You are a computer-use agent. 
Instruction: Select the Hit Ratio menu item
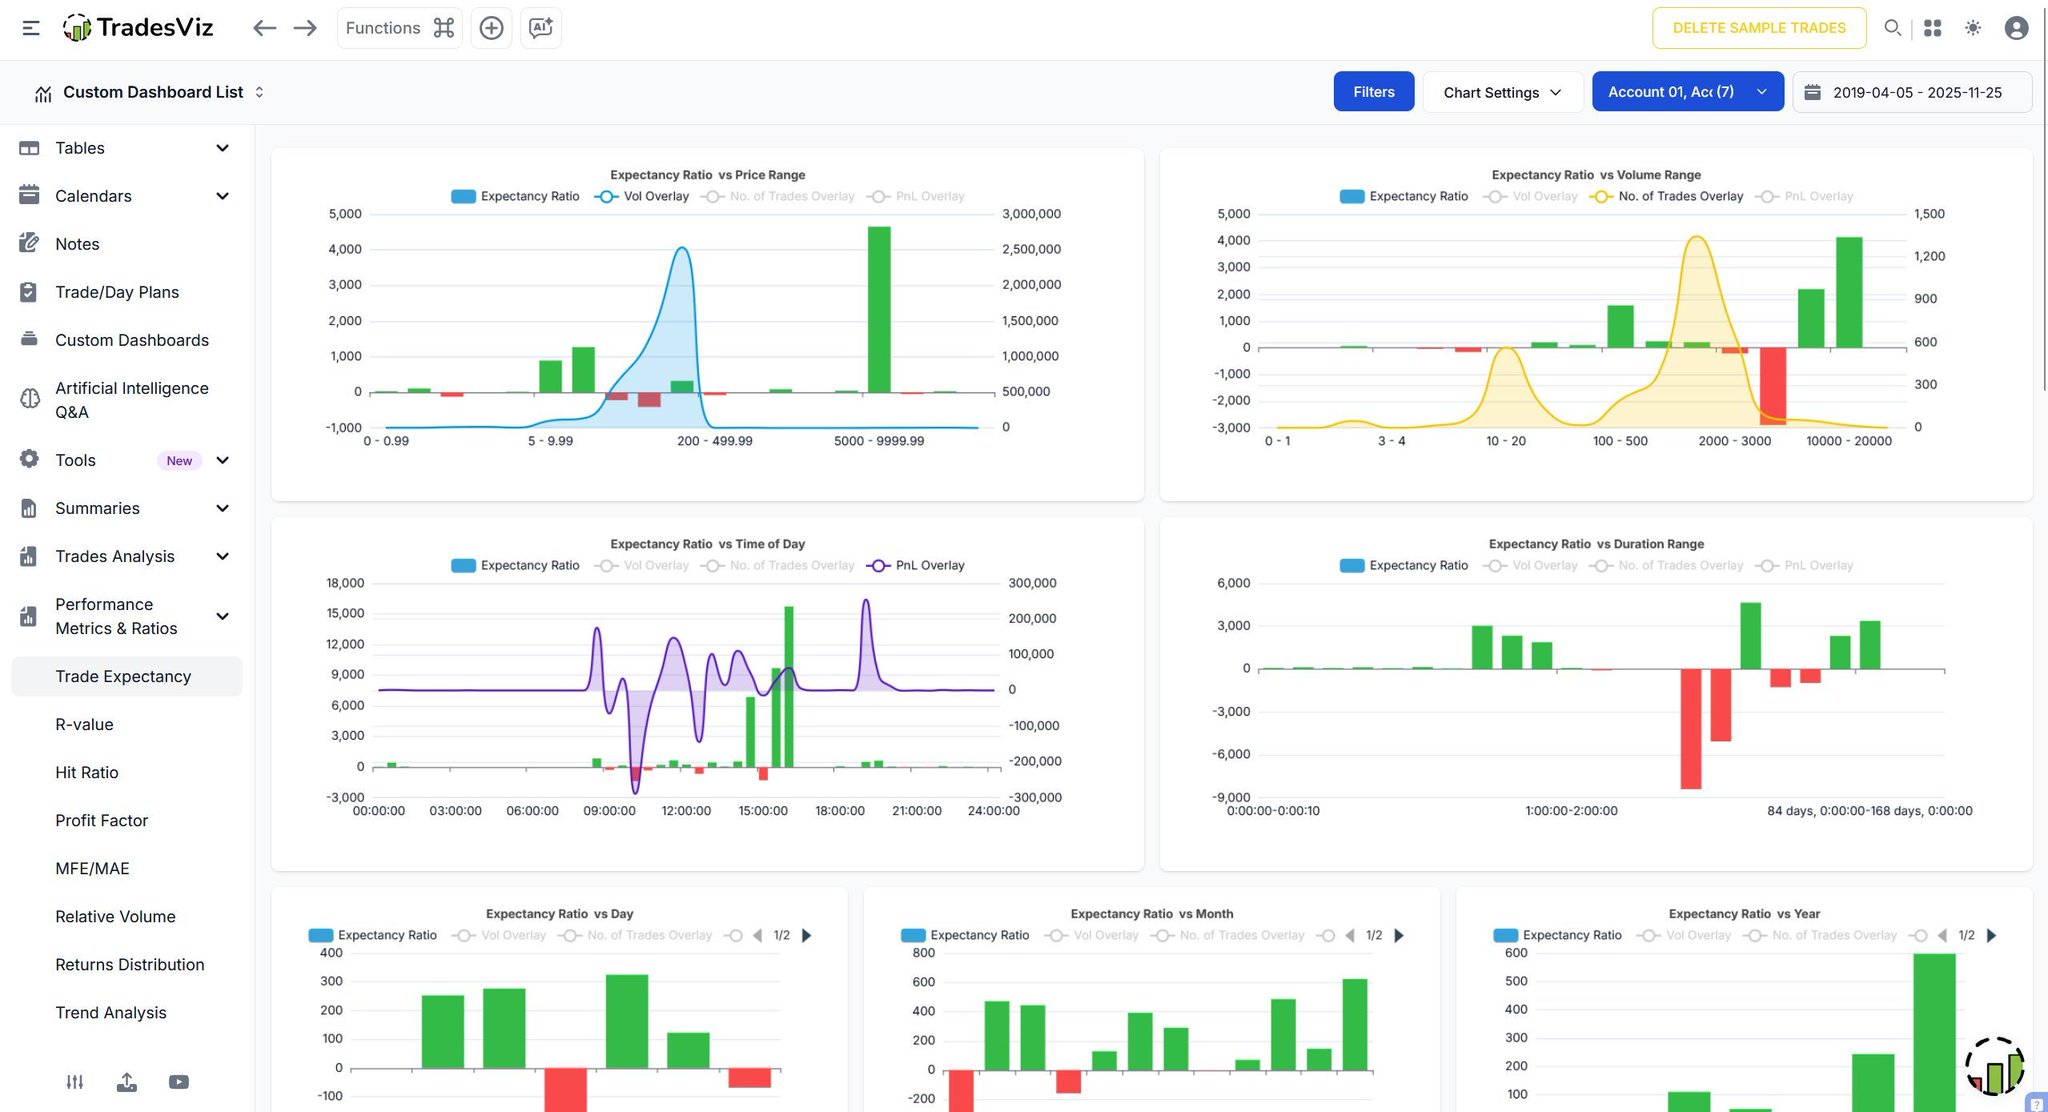(87, 772)
